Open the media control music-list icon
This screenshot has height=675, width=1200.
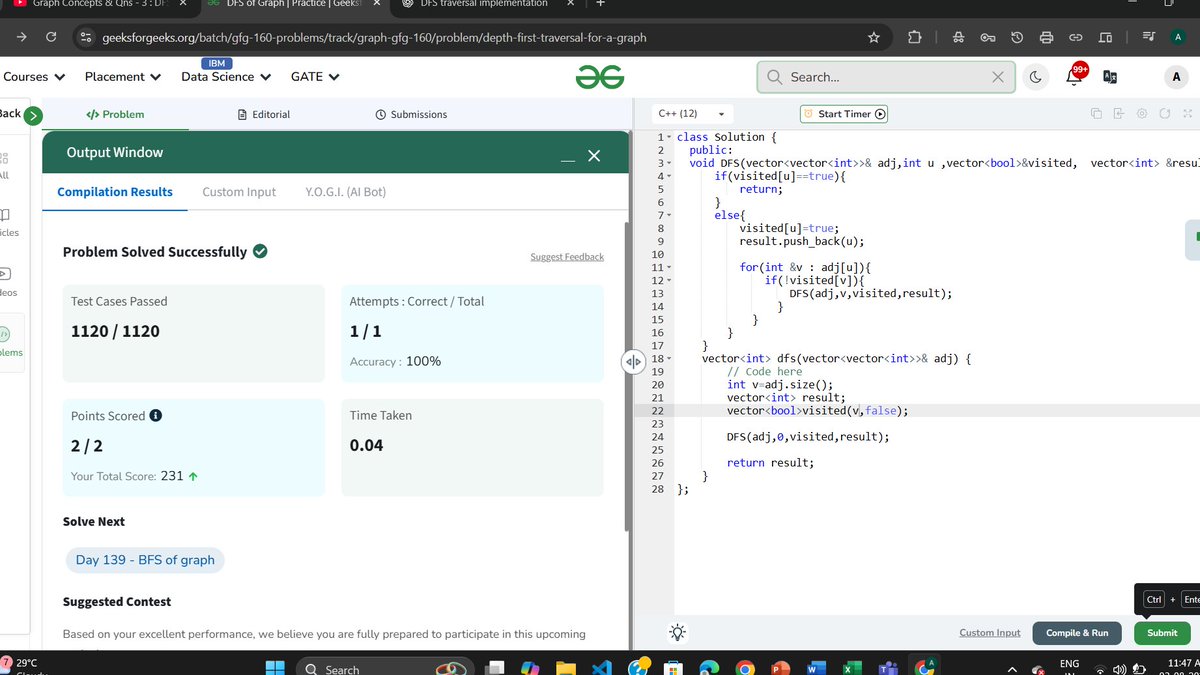[x=1148, y=38]
